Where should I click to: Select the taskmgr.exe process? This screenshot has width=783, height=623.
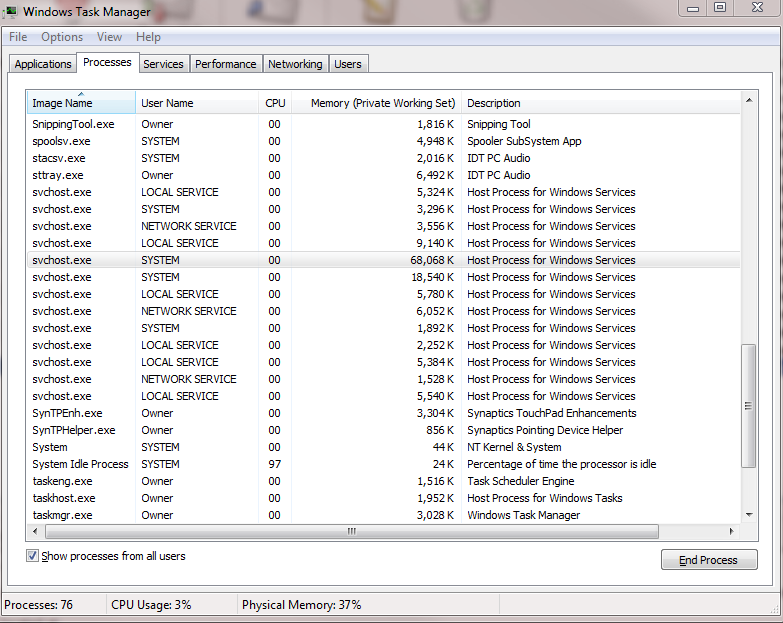point(384,515)
